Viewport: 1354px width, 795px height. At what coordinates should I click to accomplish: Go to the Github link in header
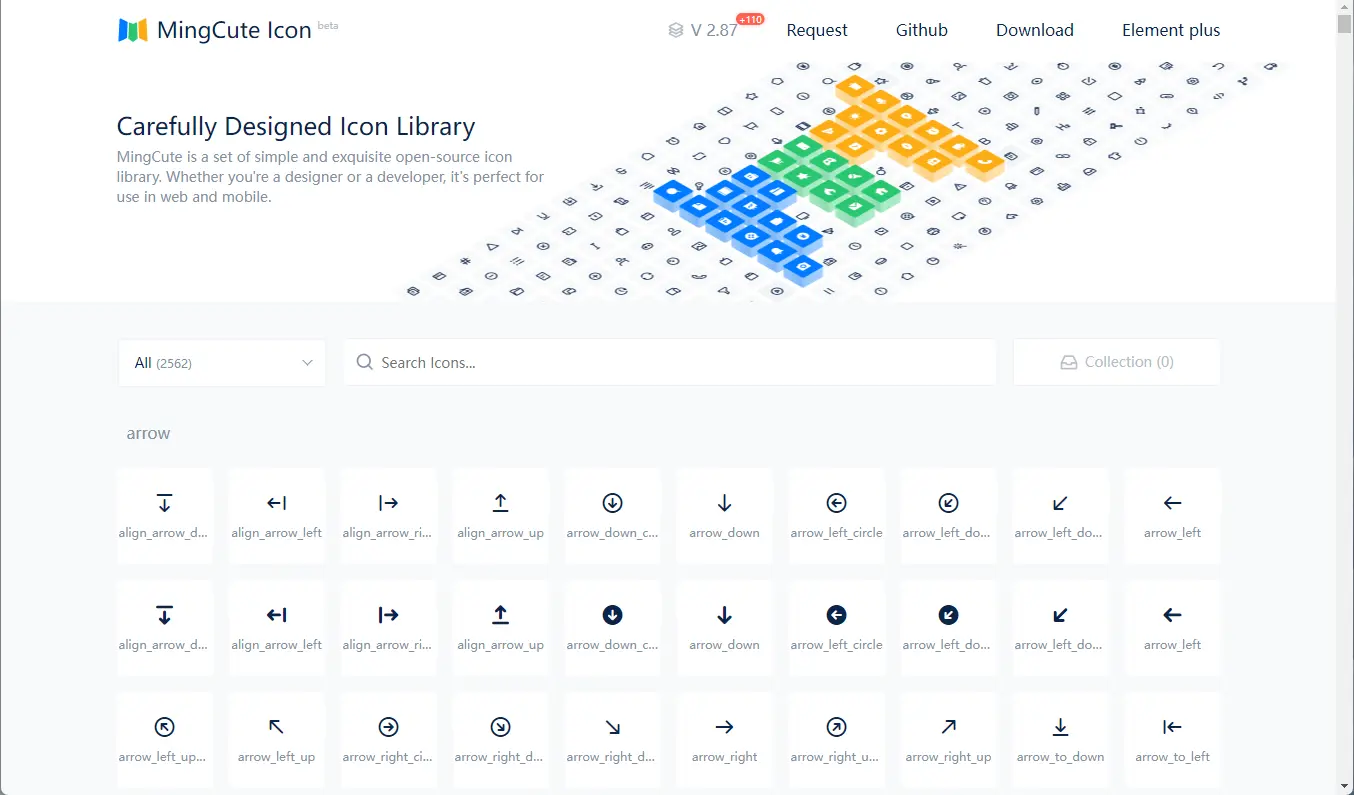[922, 30]
